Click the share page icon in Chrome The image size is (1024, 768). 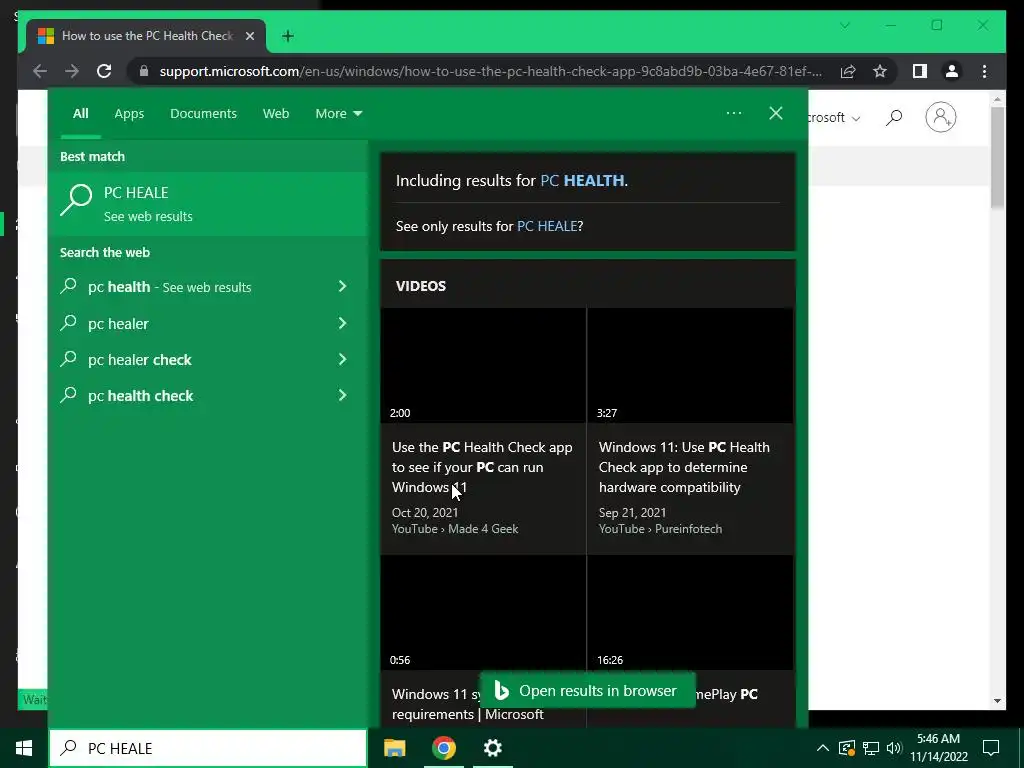(848, 71)
